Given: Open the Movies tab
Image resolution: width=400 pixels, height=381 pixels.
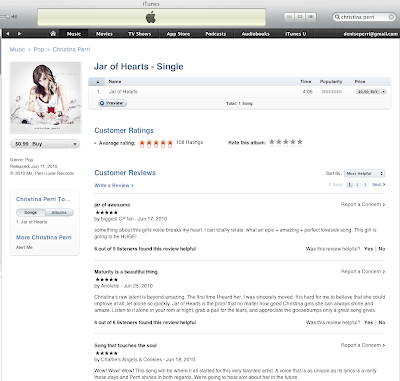Looking at the screenshot, I should pos(104,34).
